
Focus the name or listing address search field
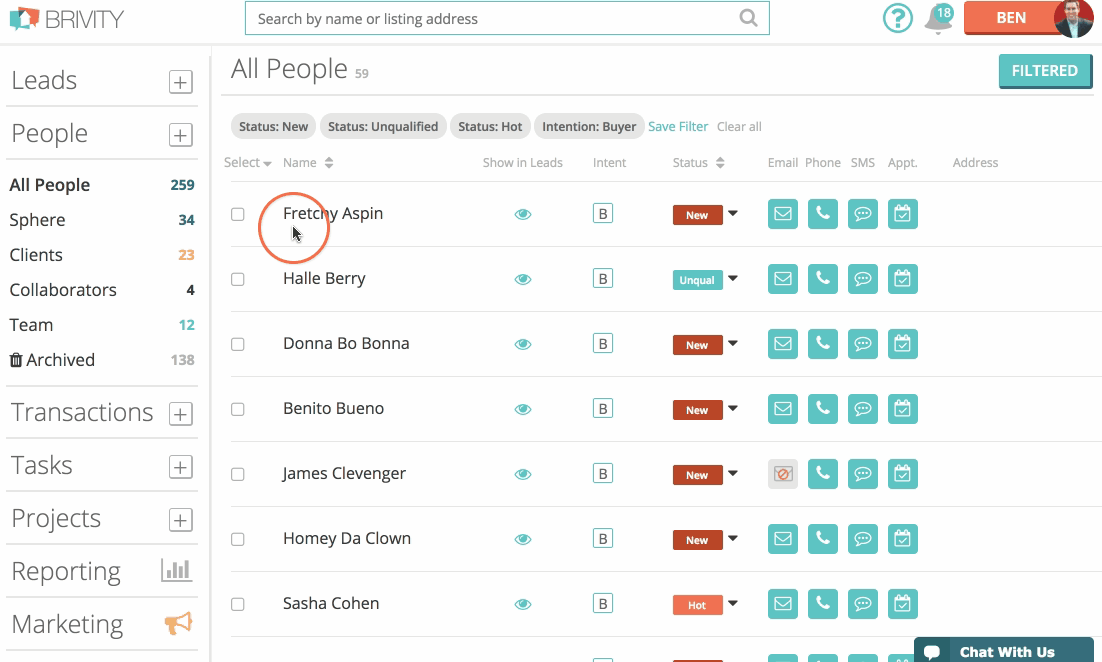pos(507,18)
